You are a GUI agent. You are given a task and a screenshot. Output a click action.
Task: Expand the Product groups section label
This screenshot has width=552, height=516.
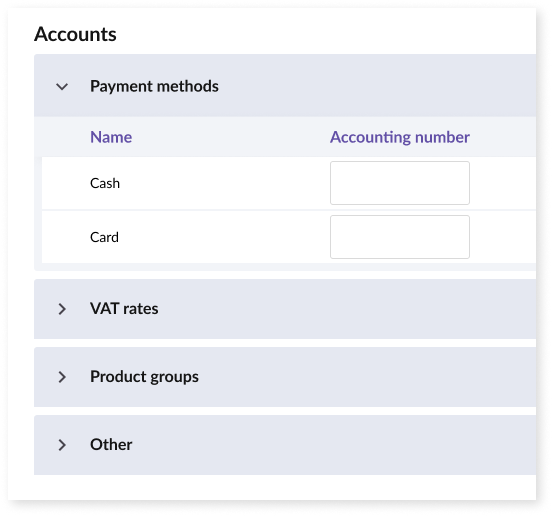click(144, 377)
